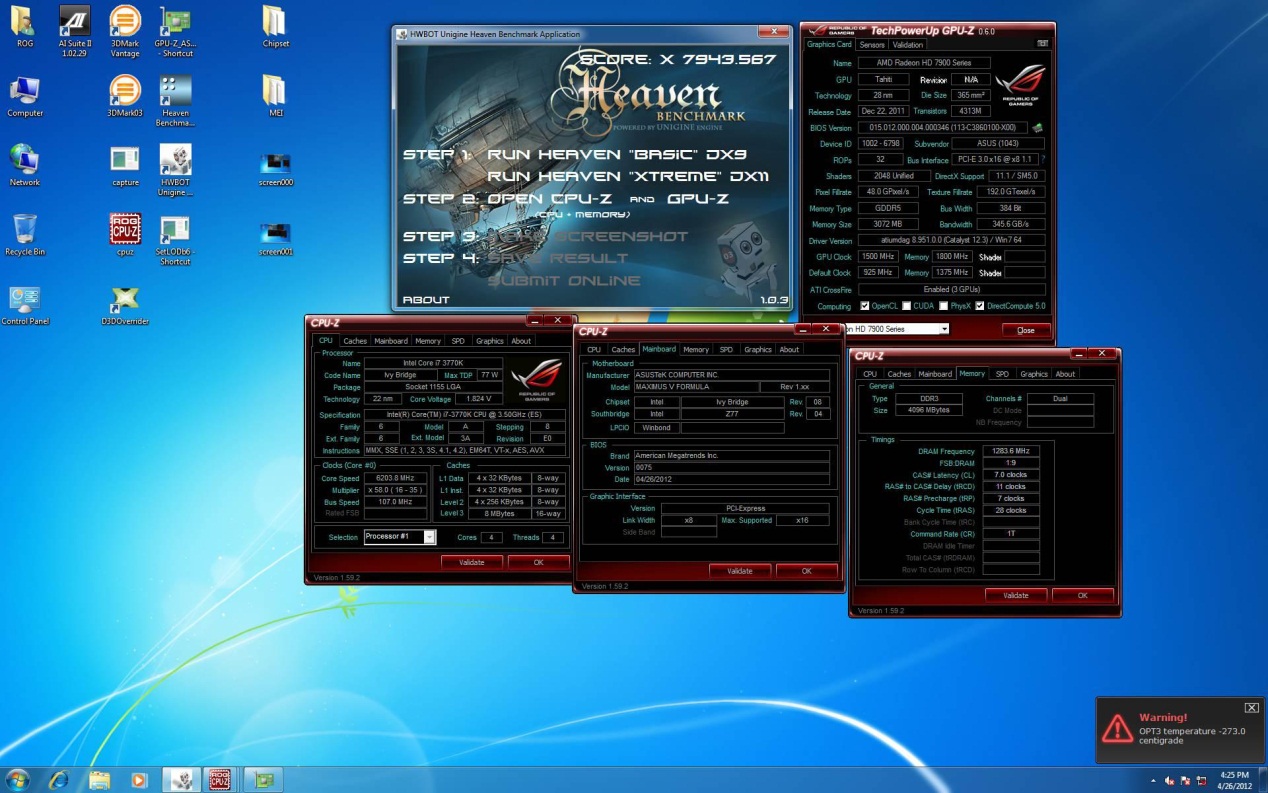
Task: Toggle the PhysX checkbox in GPU-Z
Action: (x=943, y=306)
